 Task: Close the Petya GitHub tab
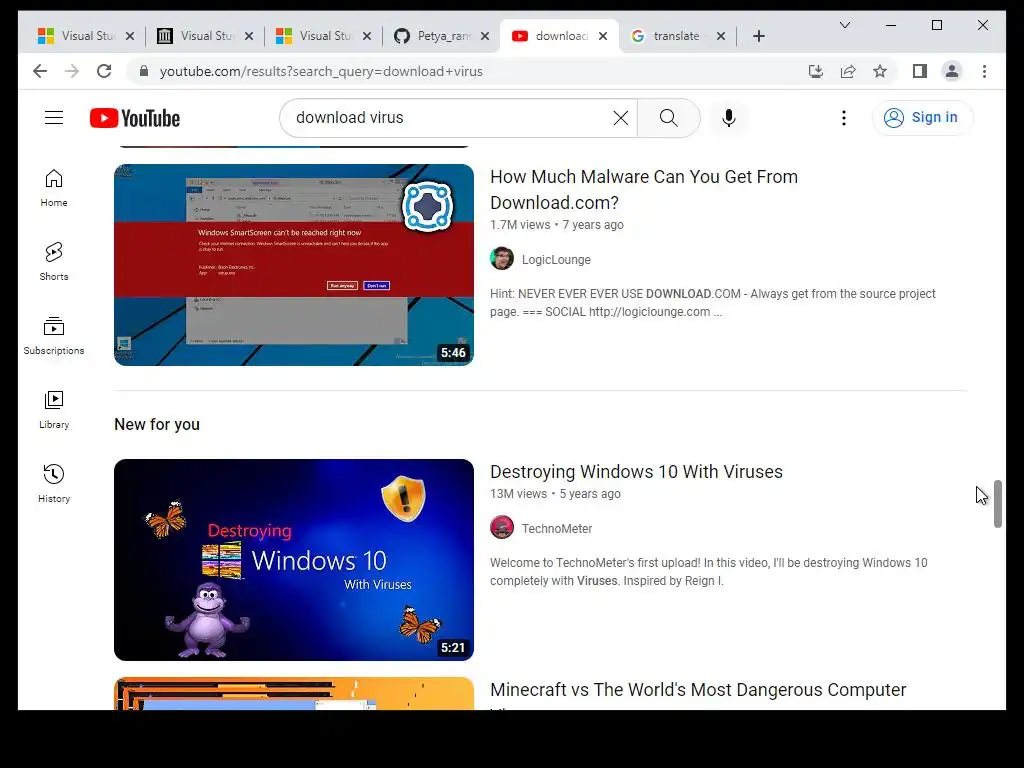coord(485,36)
